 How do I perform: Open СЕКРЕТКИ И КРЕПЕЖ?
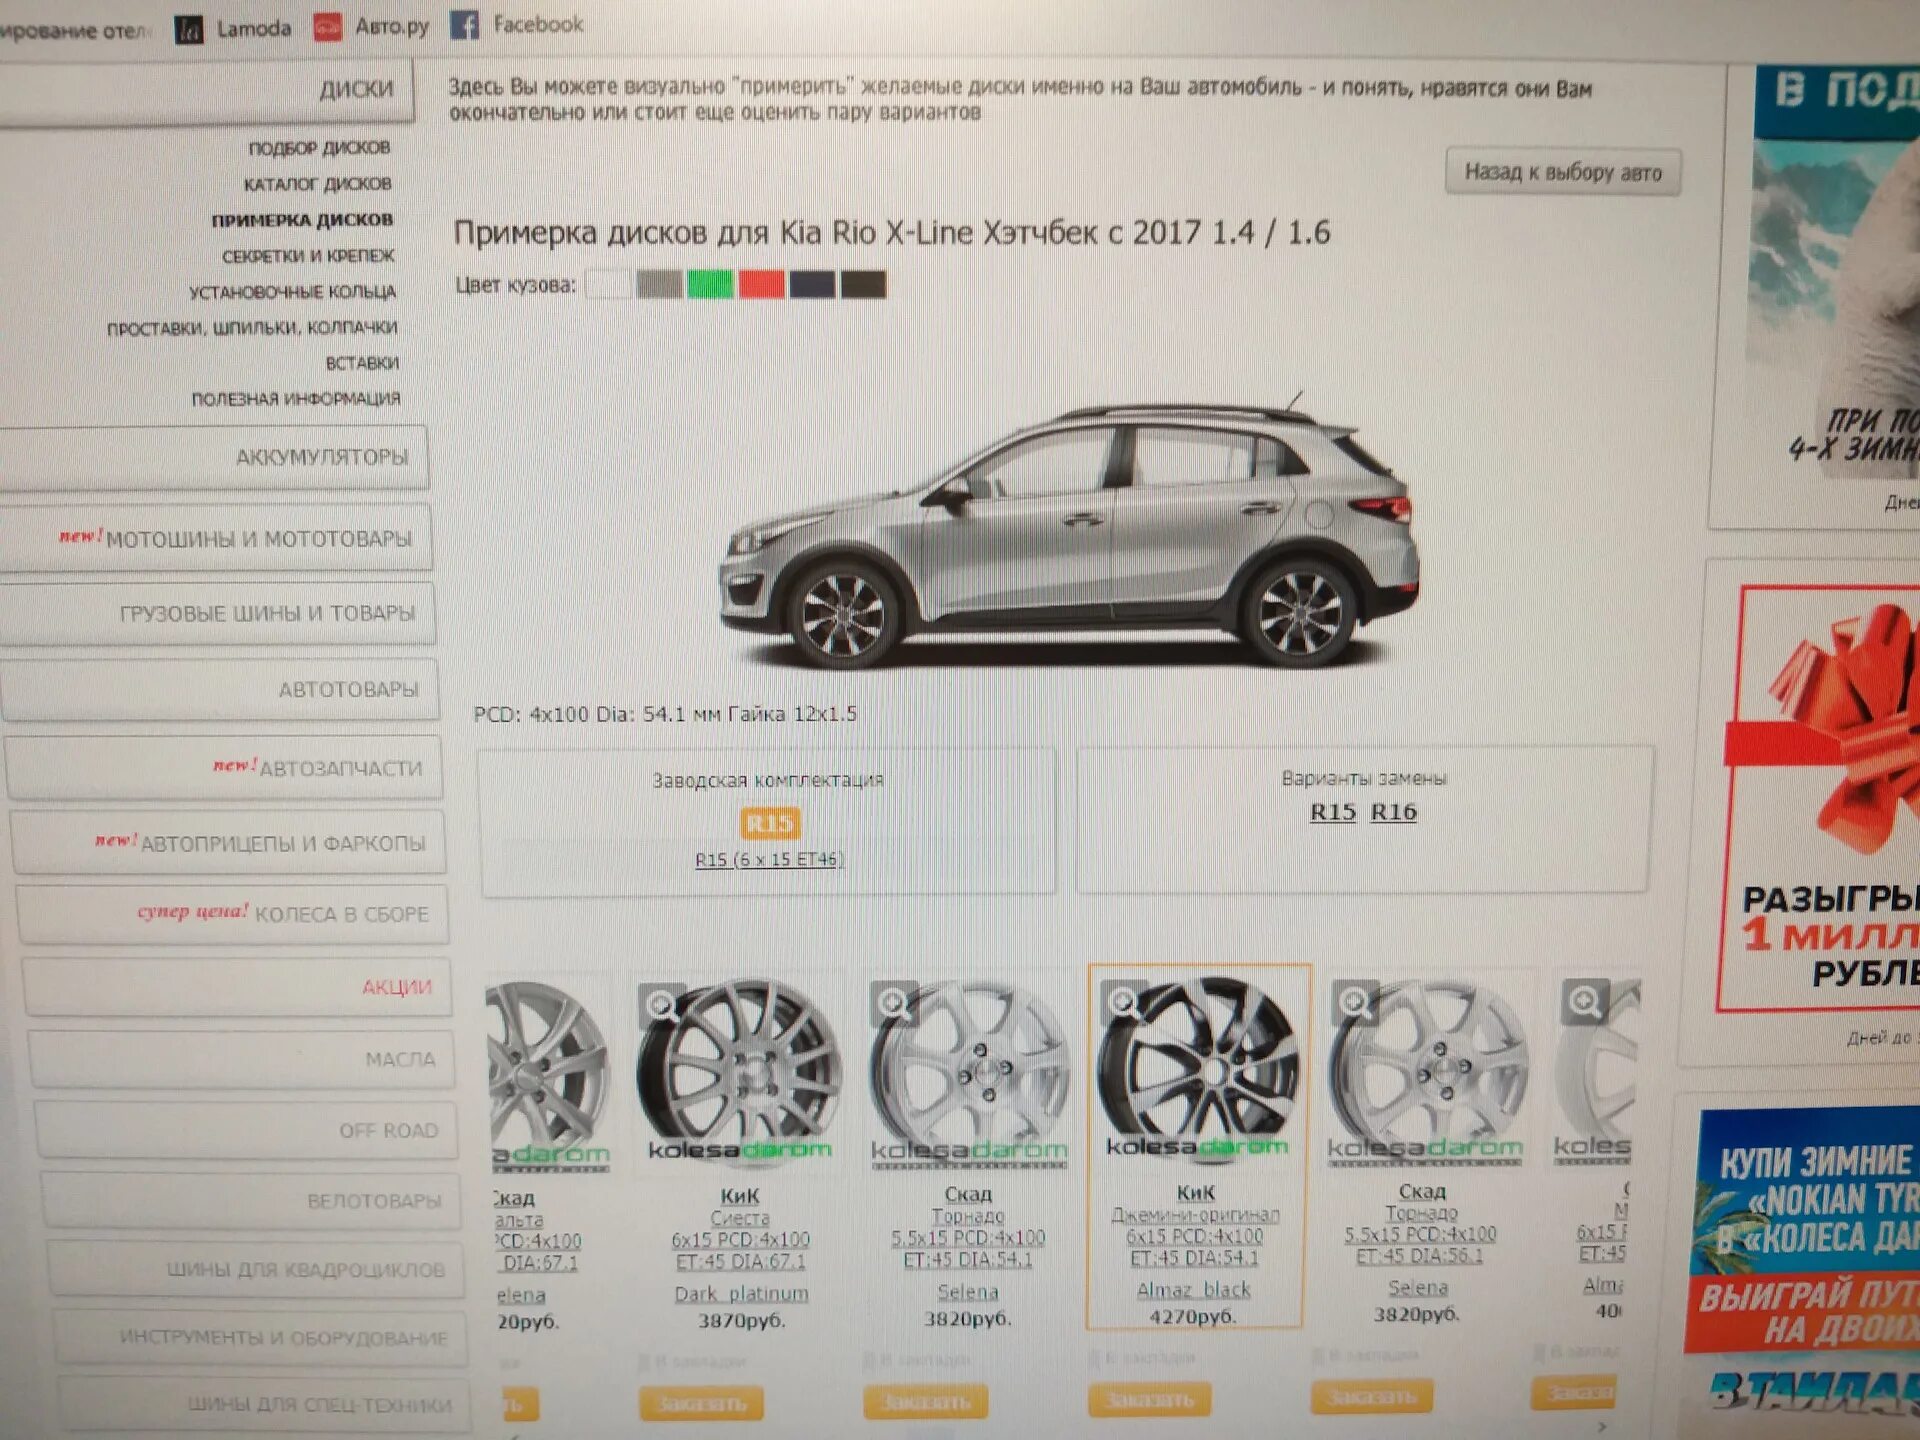[x=308, y=256]
